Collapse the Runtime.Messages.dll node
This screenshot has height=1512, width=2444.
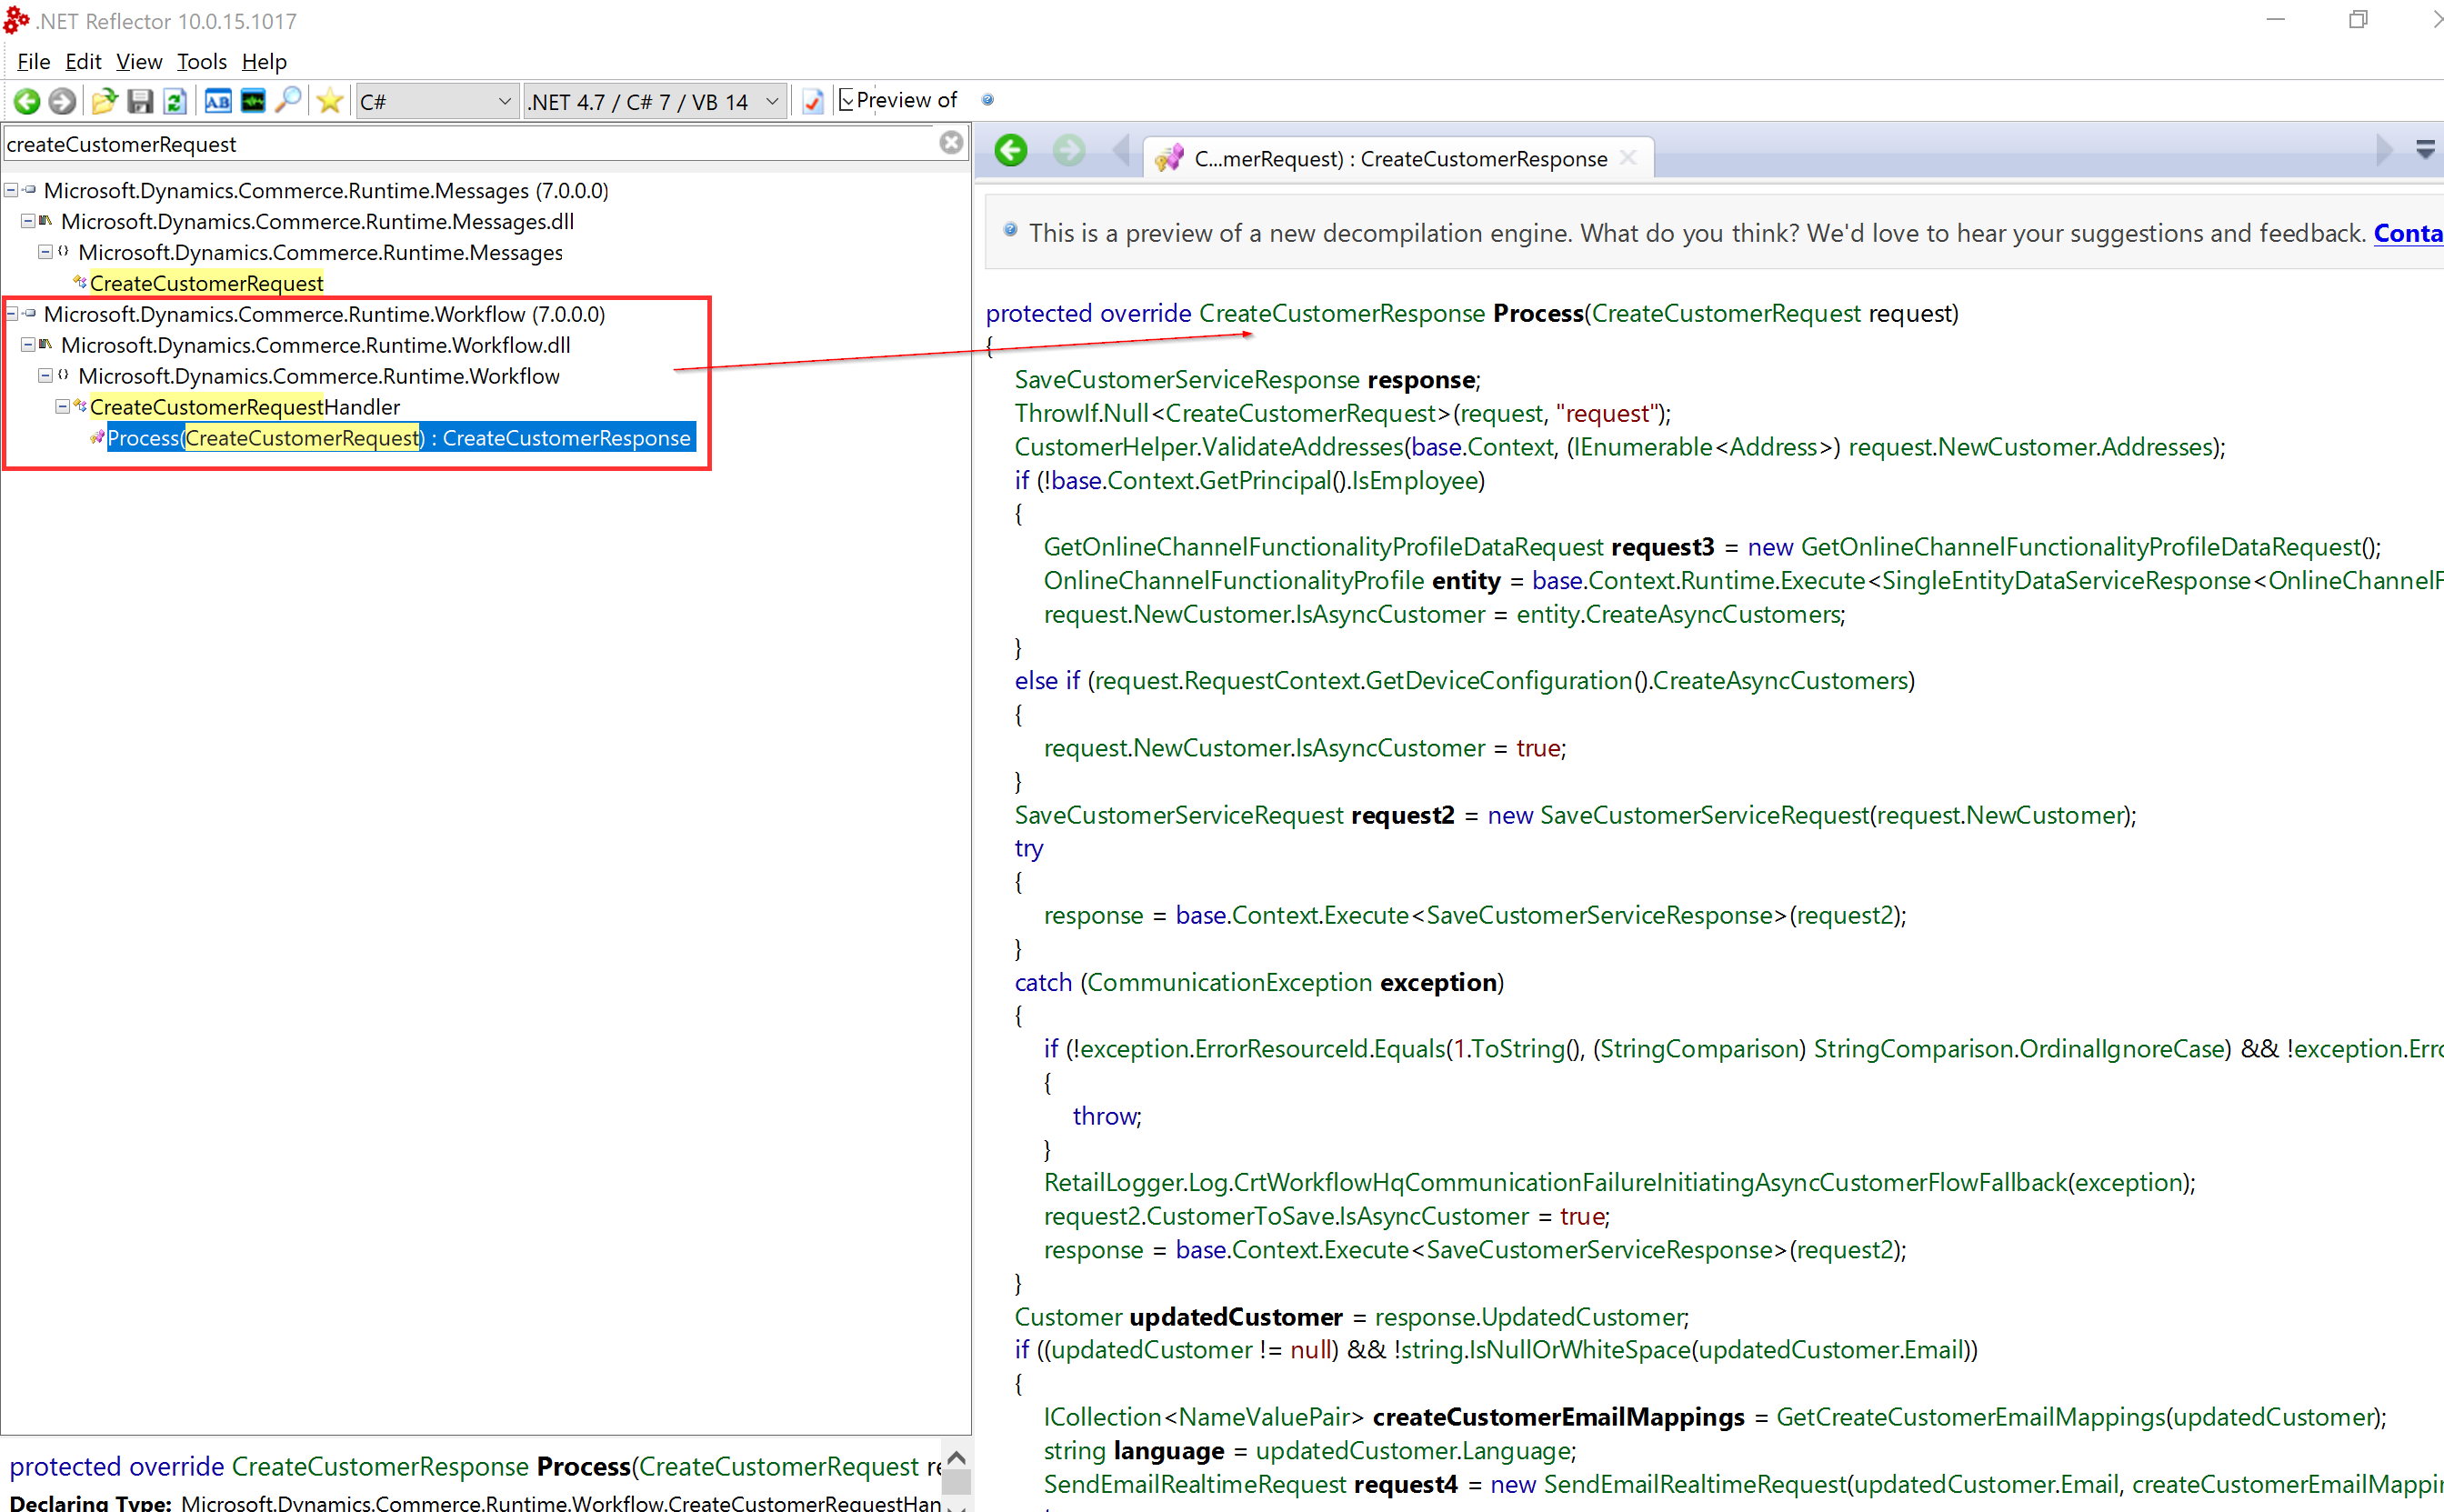tap(28, 220)
